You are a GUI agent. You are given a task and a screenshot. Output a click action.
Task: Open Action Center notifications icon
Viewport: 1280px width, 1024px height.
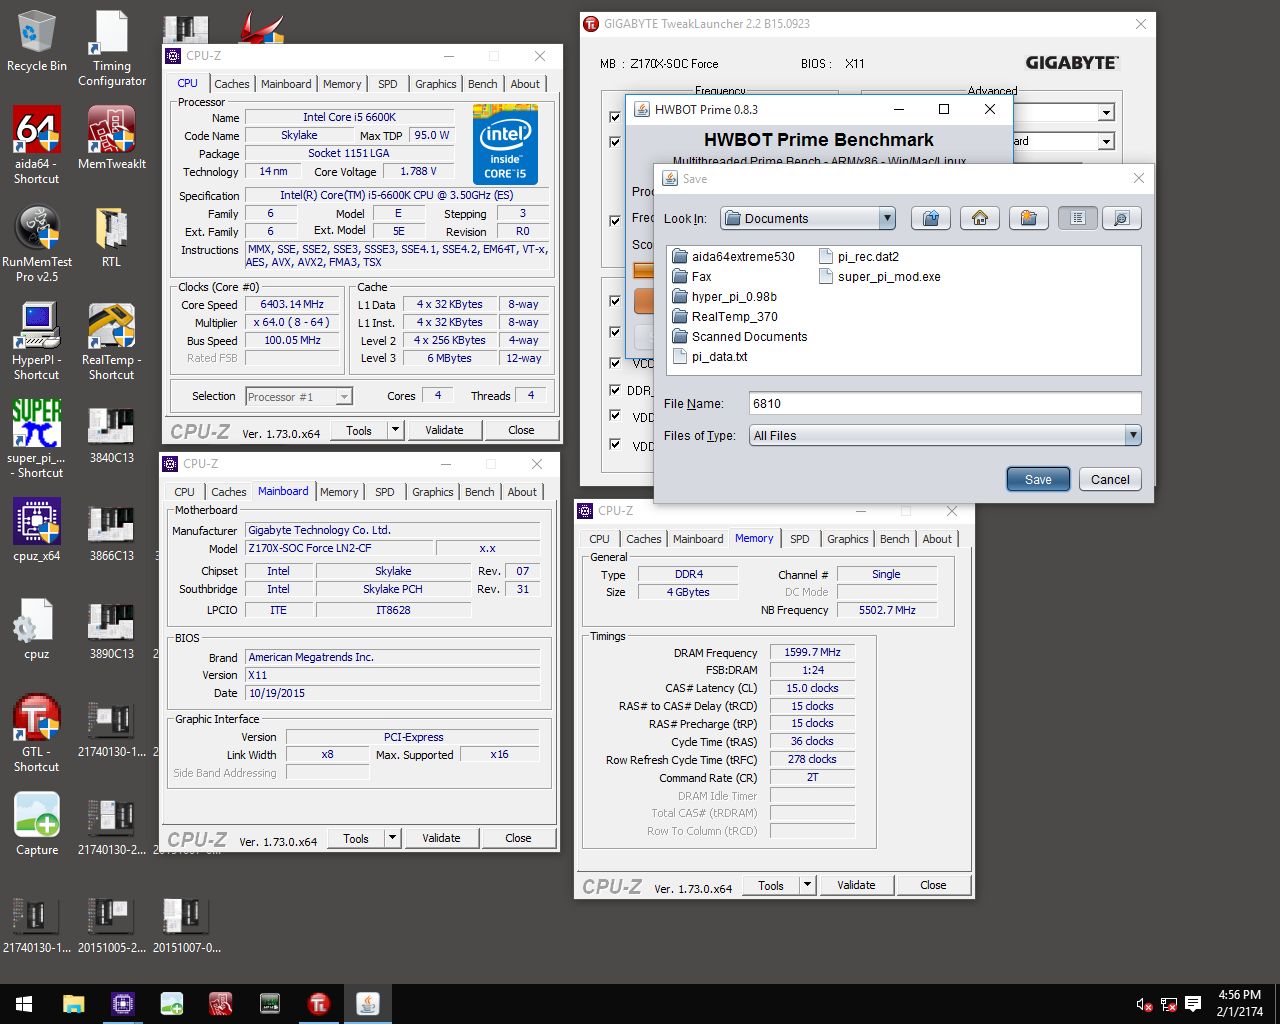[1193, 1004]
